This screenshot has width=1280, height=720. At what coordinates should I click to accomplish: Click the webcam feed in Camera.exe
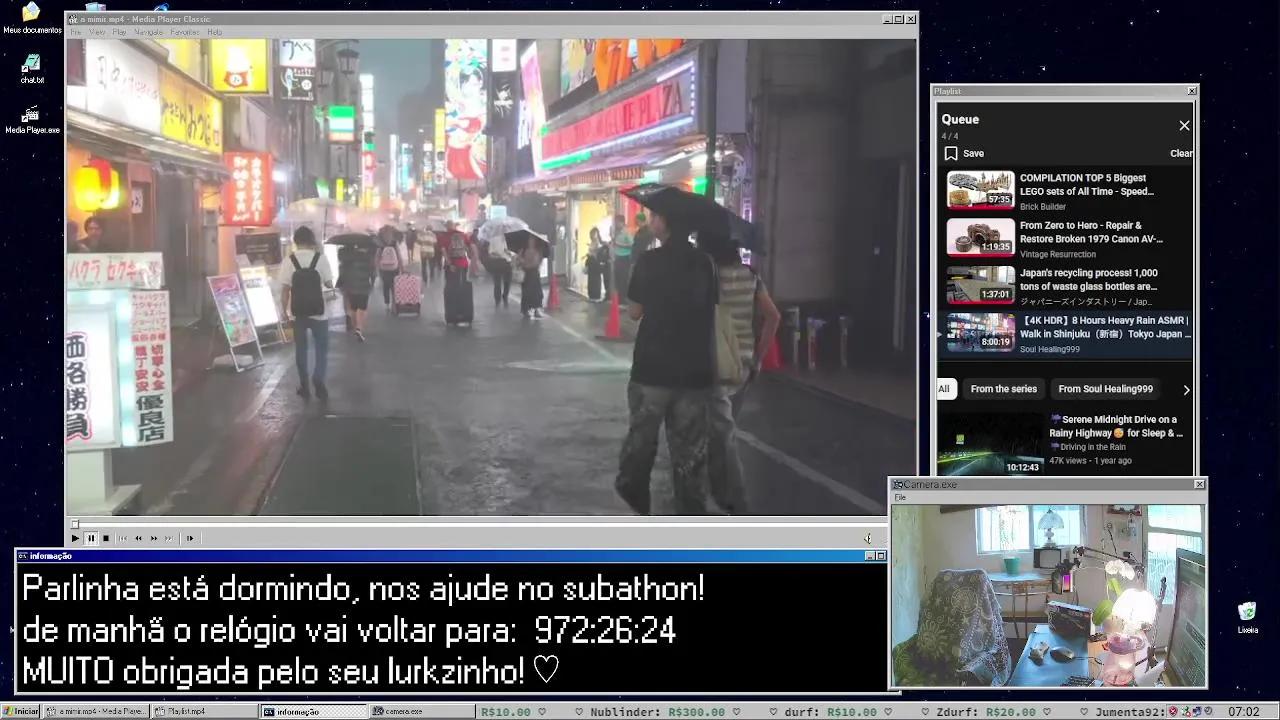pyautogui.click(x=1048, y=595)
